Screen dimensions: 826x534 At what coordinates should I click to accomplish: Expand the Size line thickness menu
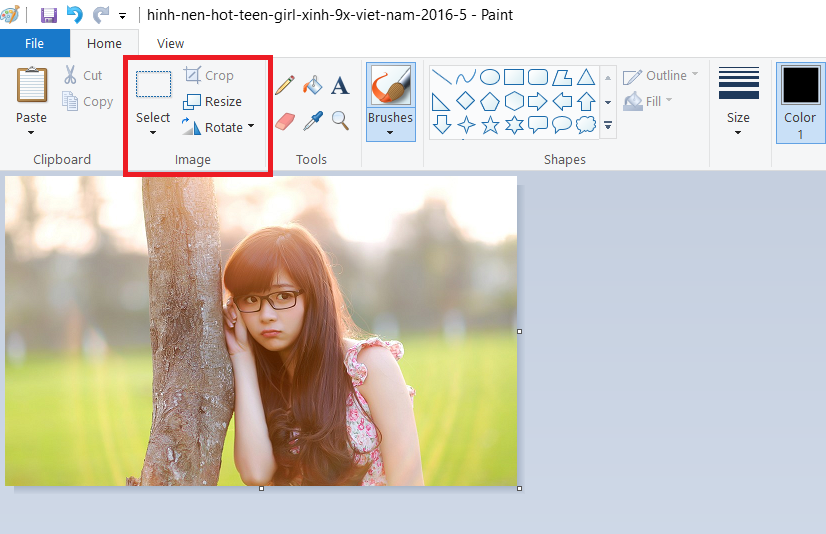[738, 131]
